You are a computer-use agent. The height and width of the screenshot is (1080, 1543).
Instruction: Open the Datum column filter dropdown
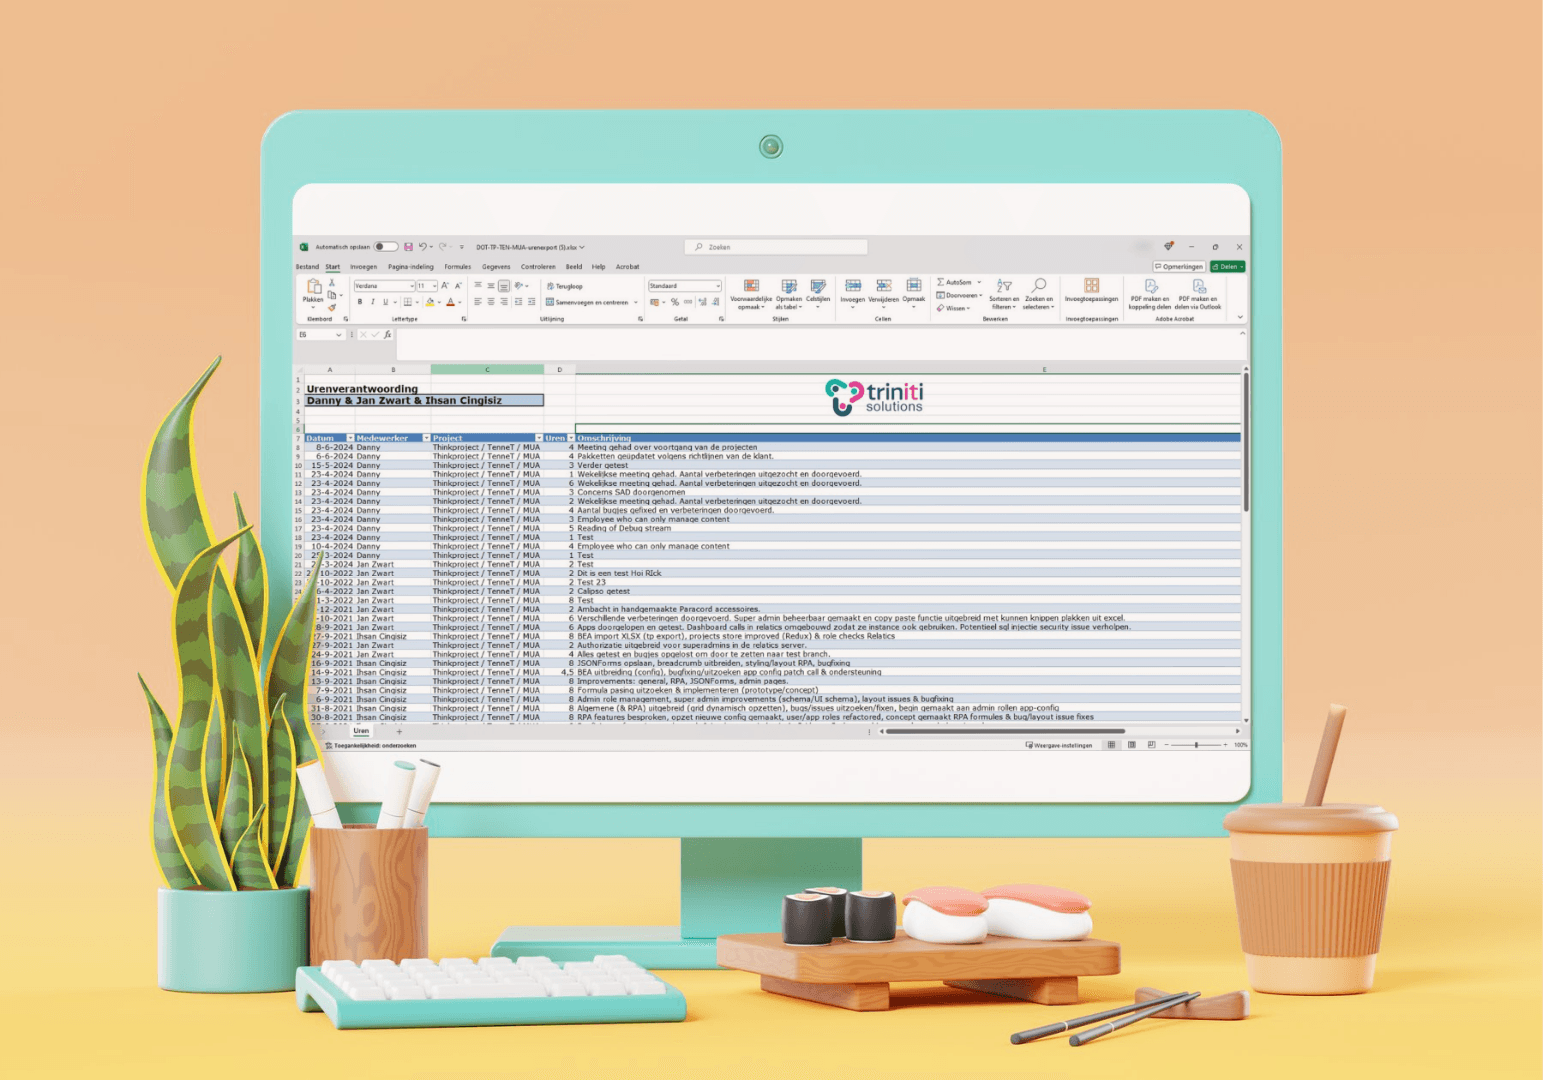tap(350, 438)
